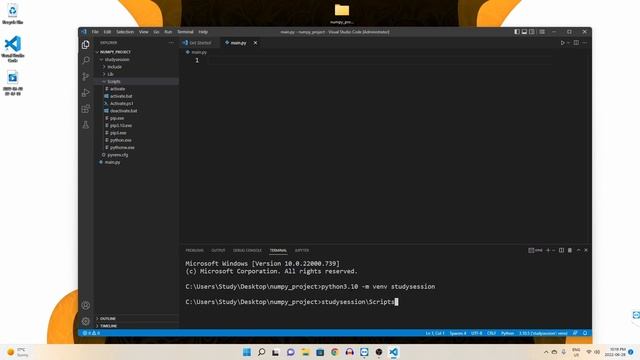Show errors and warnings count in status bar
640x360 pixels.
(91, 333)
